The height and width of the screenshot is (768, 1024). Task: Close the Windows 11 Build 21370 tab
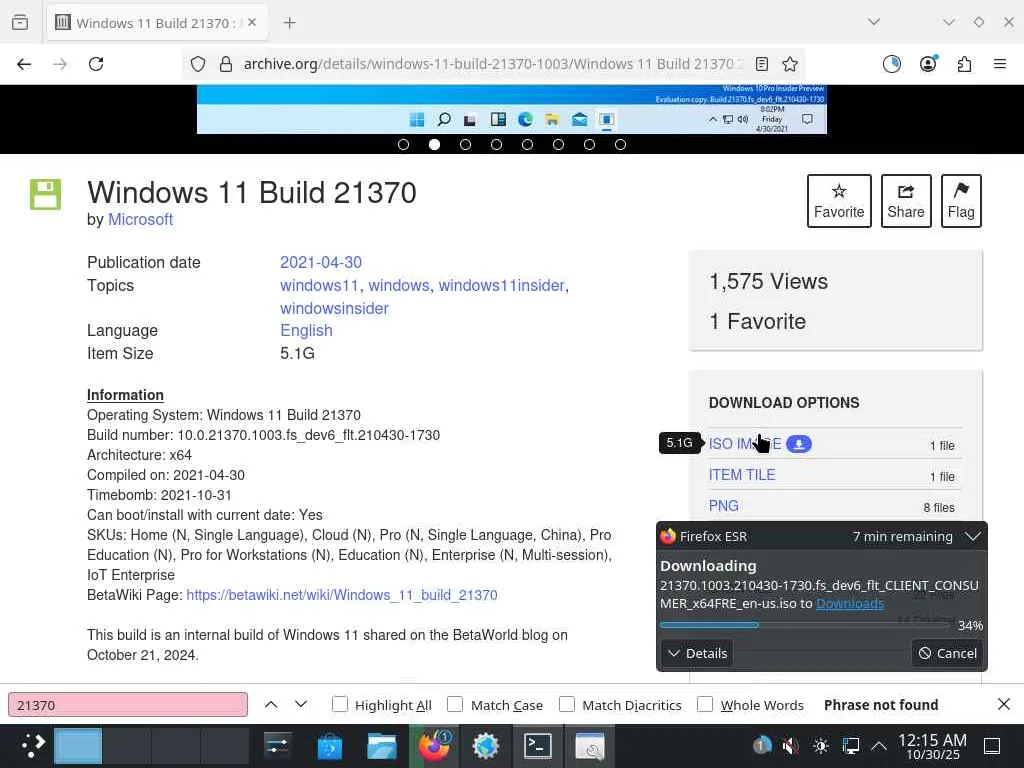pyautogui.click(x=252, y=23)
